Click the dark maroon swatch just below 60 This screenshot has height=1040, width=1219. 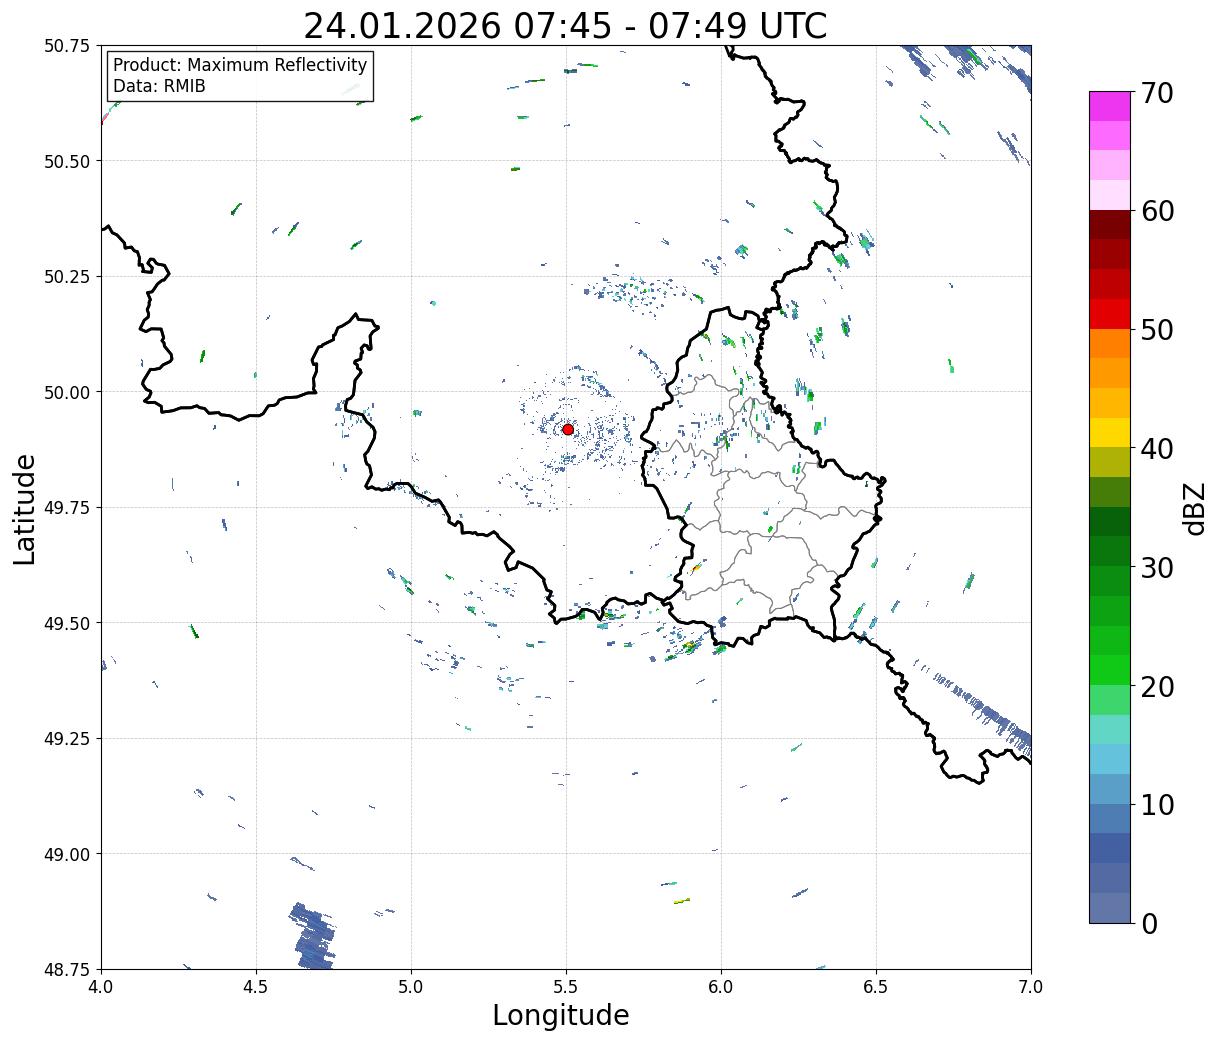[x=1109, y=224]
